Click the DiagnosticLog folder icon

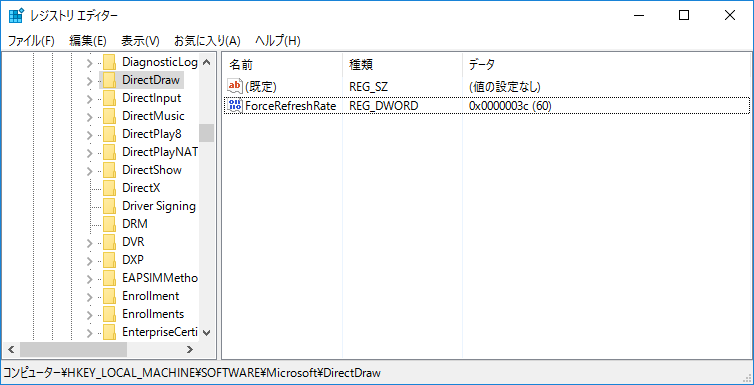coord(110,62)
